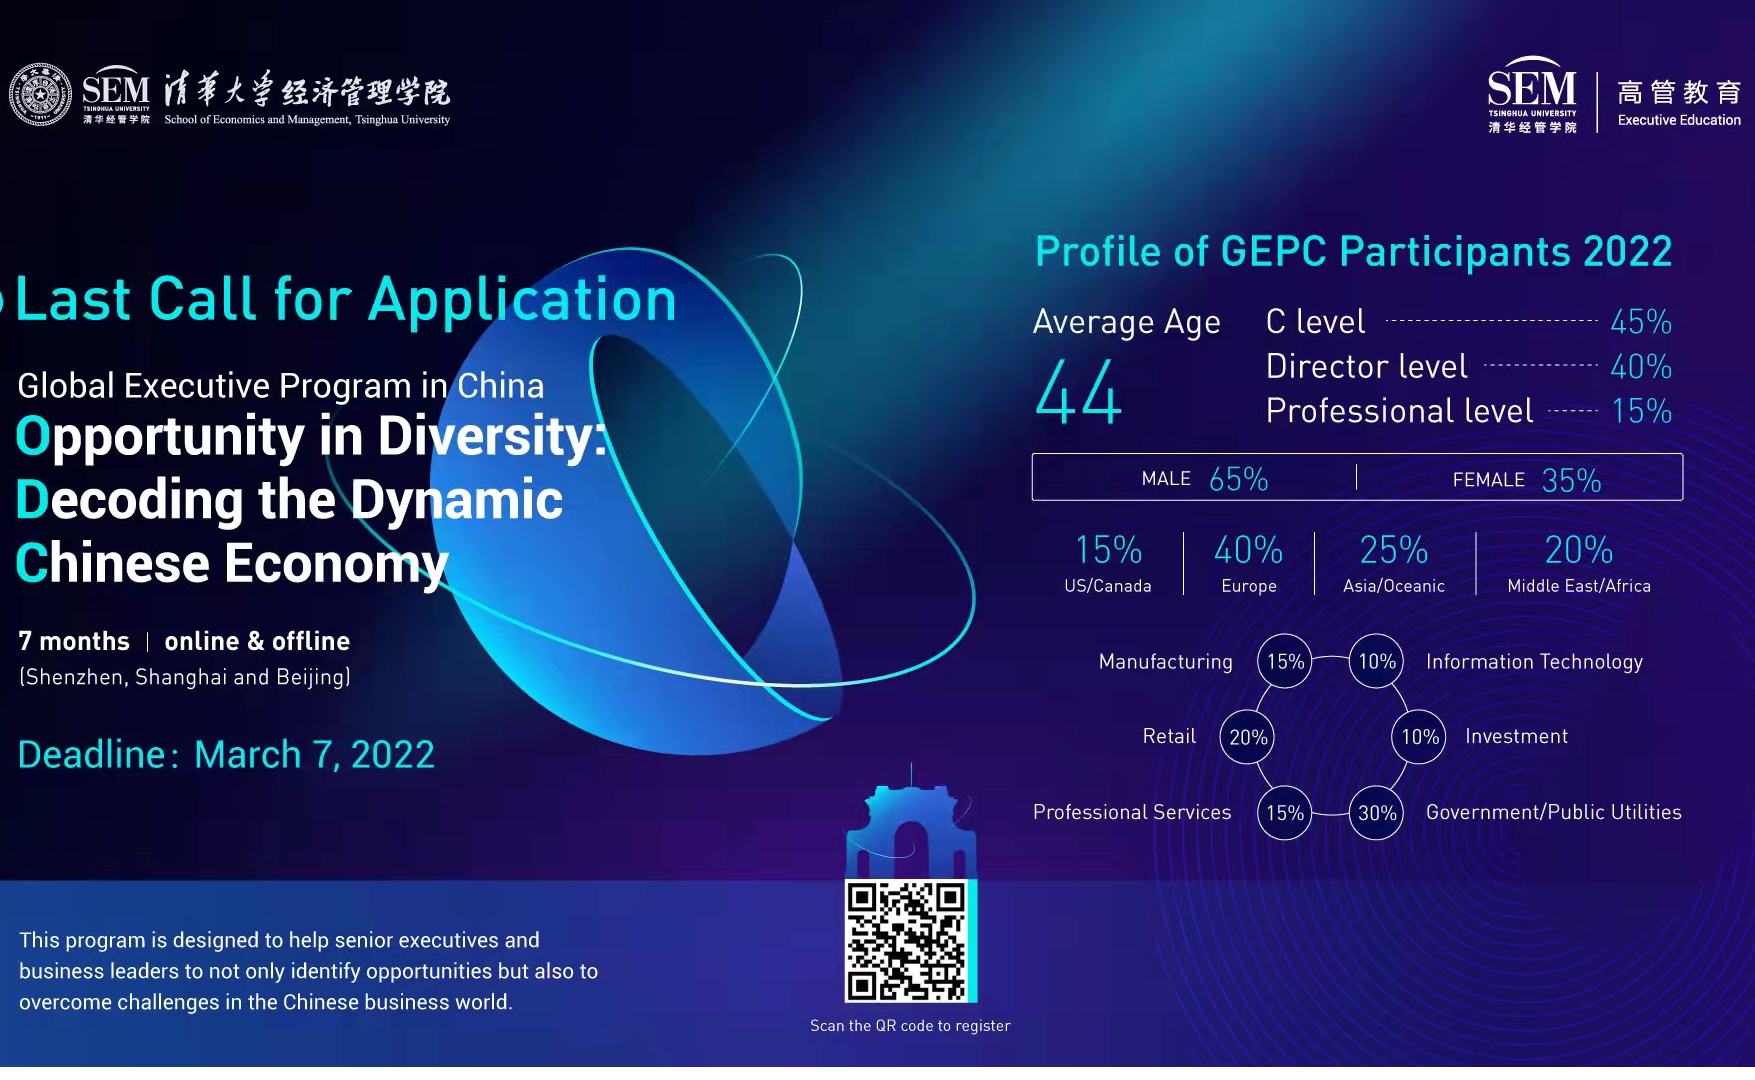Select the Information Technology 10% circle
This screenshot has height=1080, width=1755.
click(x=1377, y=661)
